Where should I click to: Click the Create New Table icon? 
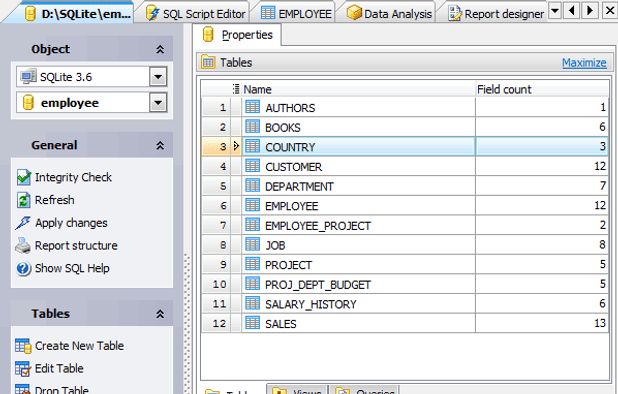(23, 346)
